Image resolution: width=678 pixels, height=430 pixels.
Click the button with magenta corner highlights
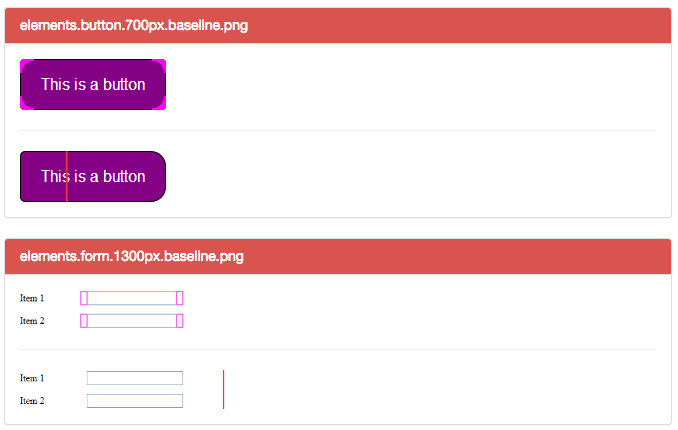point(93,84)
